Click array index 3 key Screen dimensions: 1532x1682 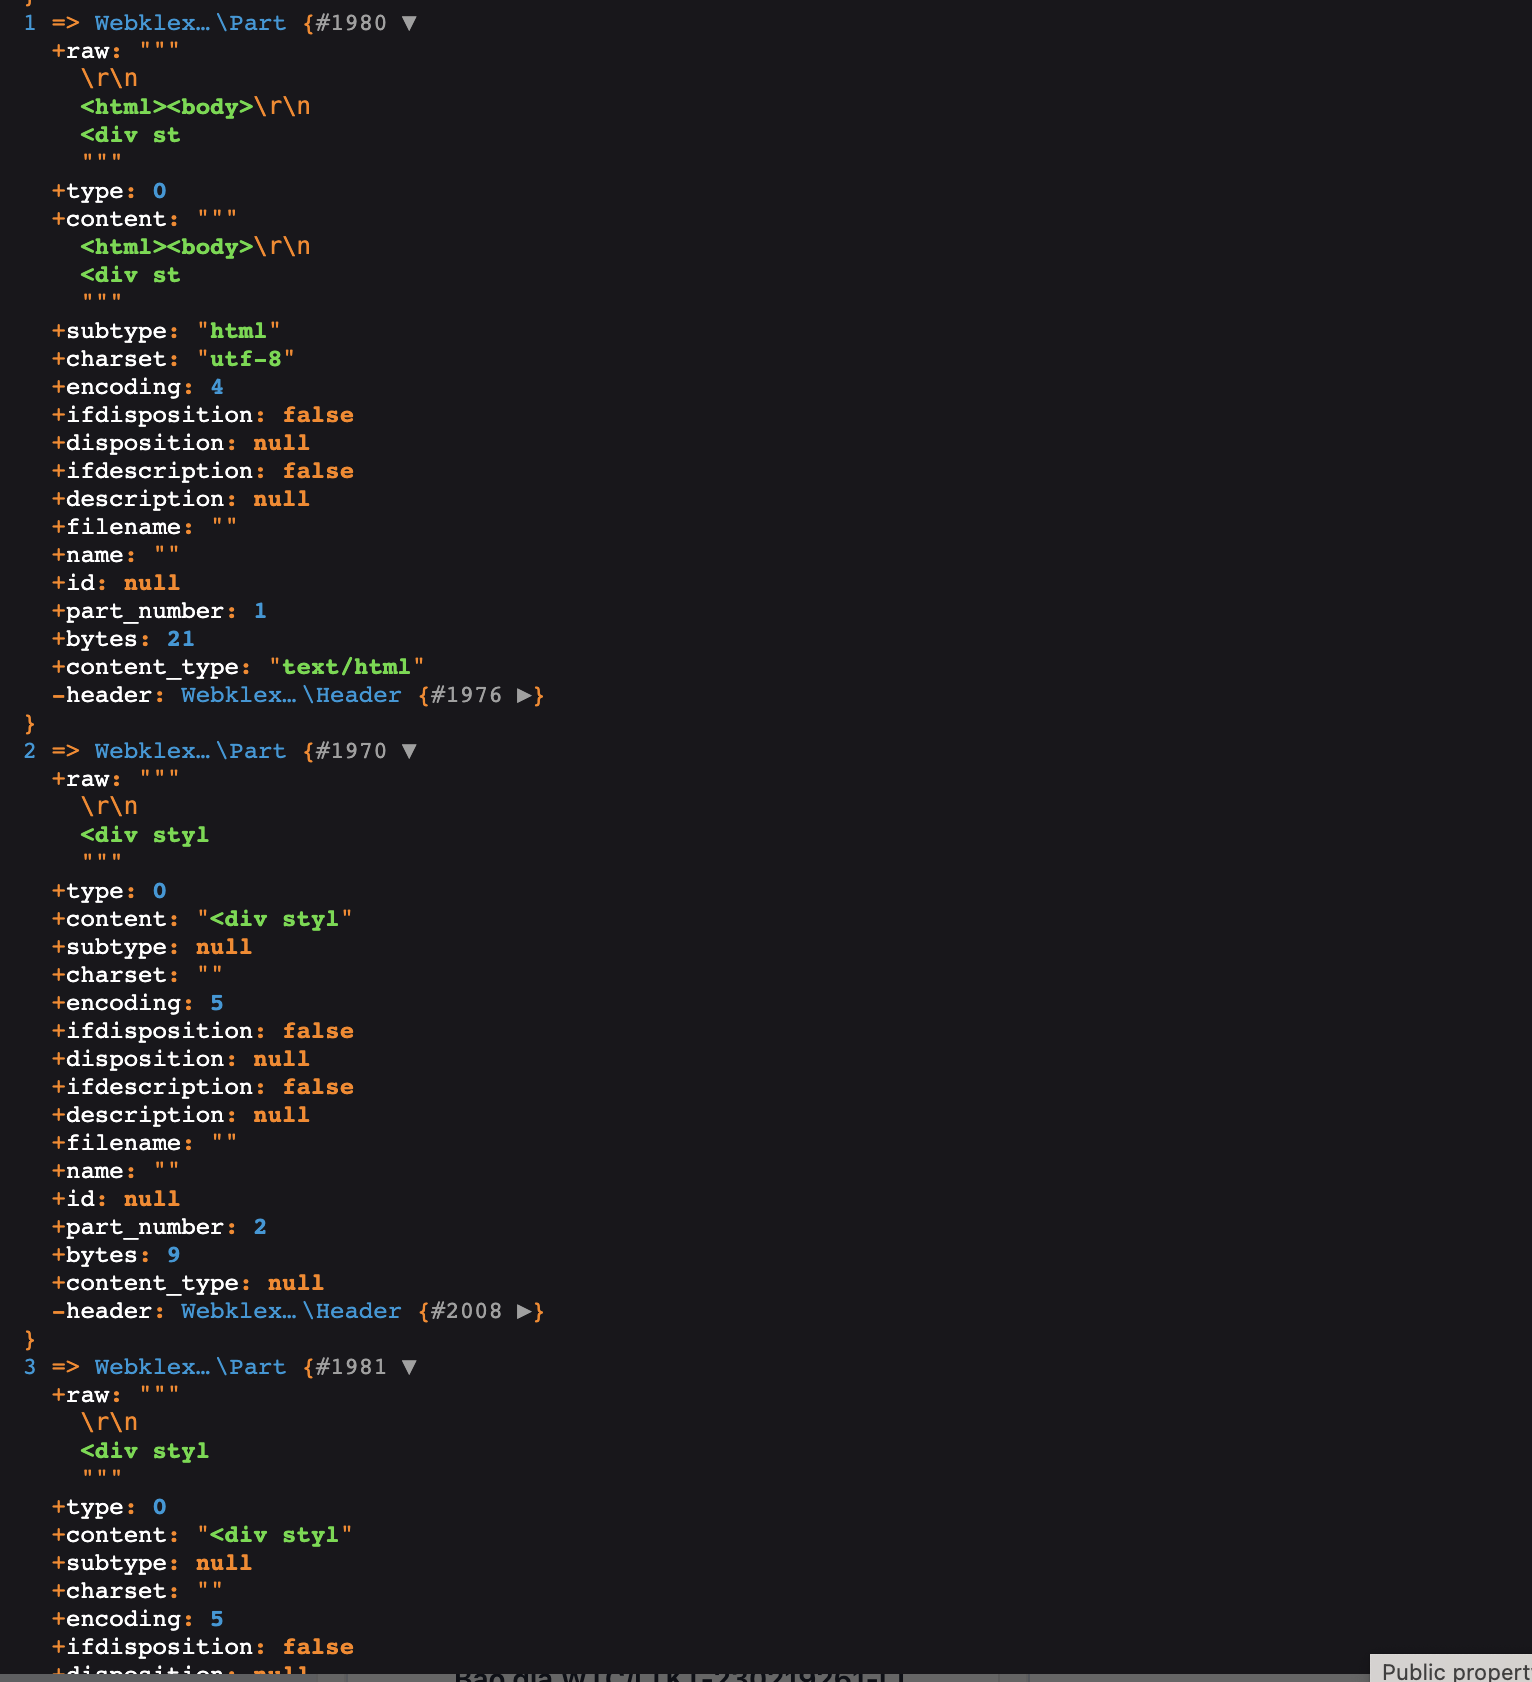30,1367
